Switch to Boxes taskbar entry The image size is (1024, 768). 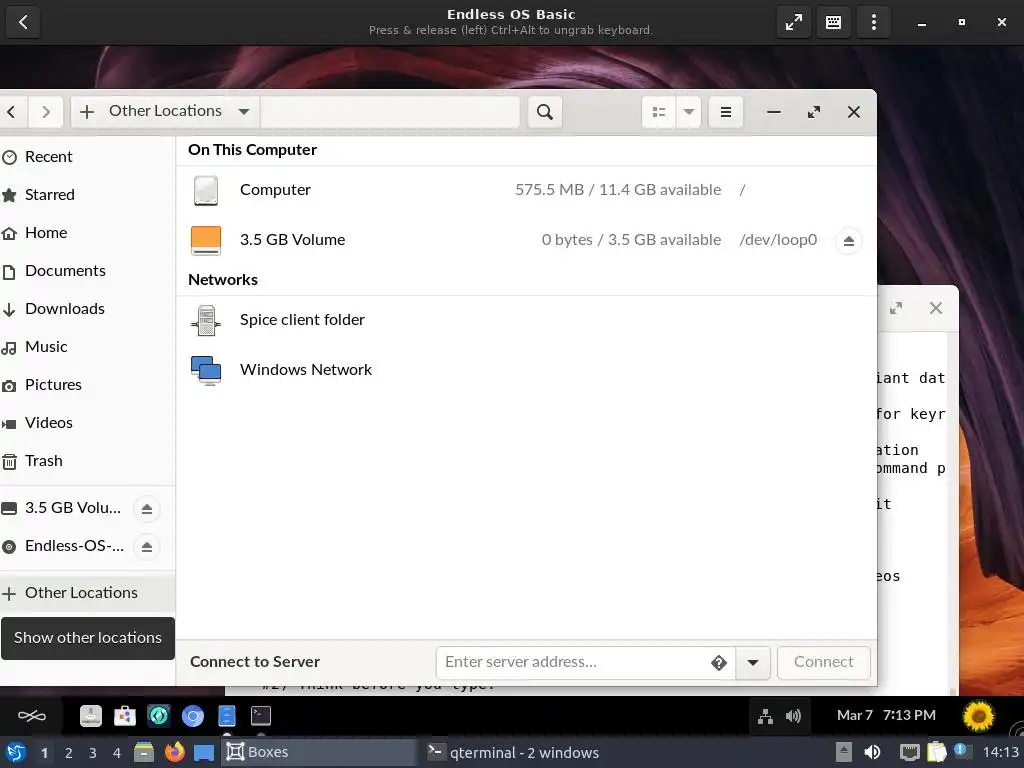[x=319, y=752]
